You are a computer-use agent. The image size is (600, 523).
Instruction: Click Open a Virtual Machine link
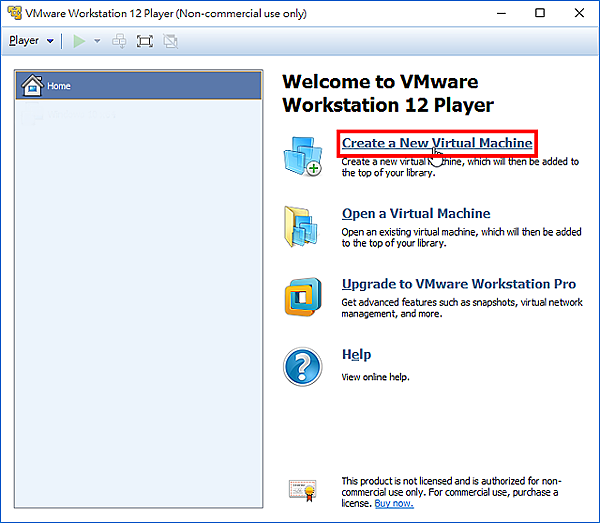point(416,213)
